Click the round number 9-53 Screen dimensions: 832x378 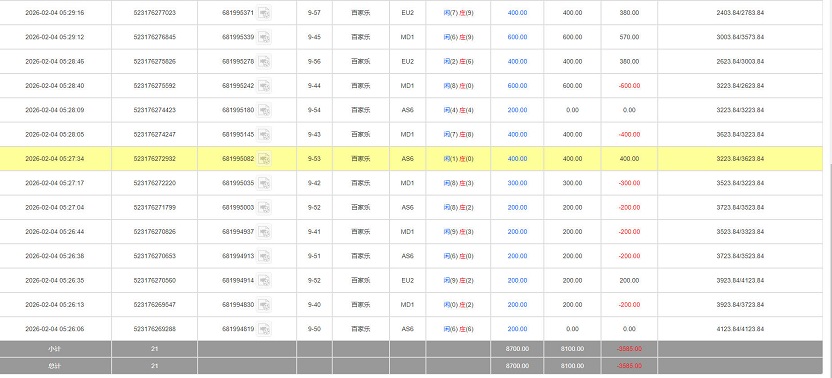[x=314, y=158]
